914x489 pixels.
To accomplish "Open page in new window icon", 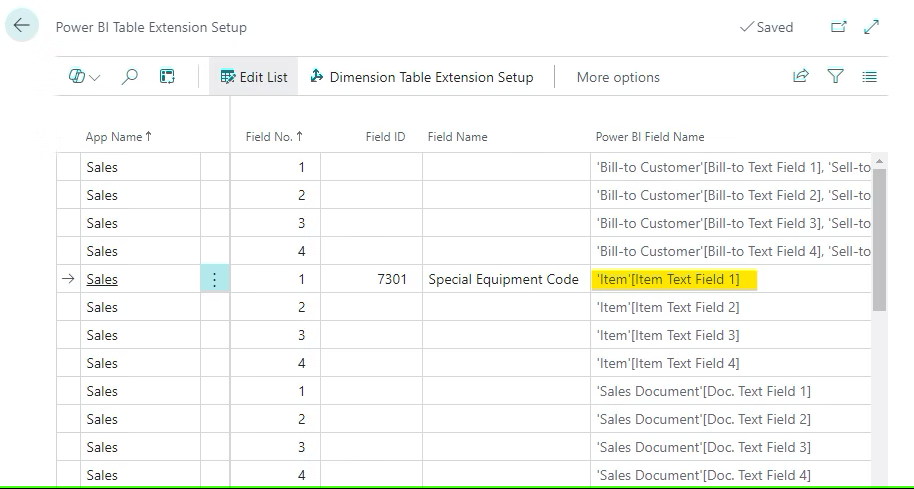I will tap(838, 27).
